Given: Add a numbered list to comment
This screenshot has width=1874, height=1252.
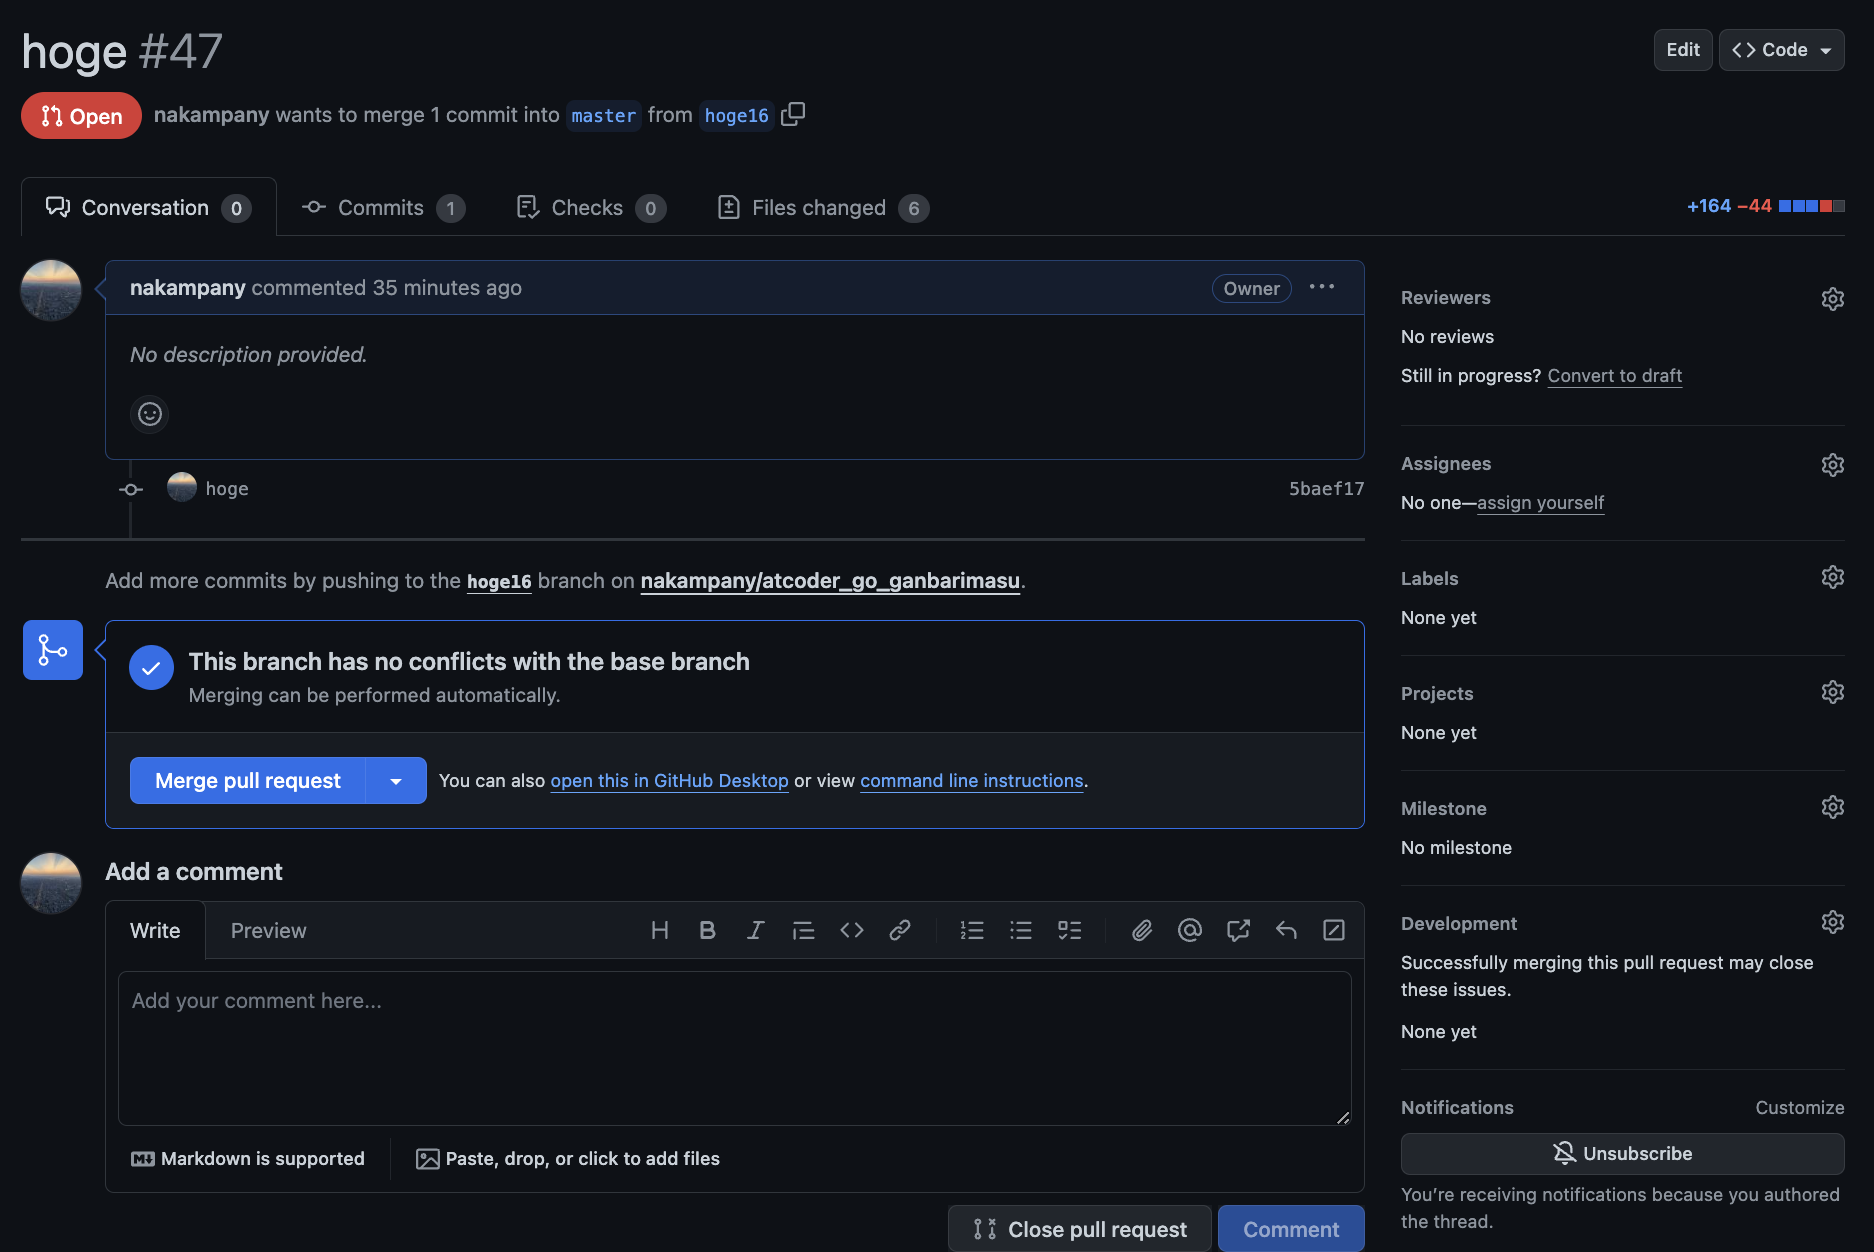Looking at the screenshot, I should 972,930.
